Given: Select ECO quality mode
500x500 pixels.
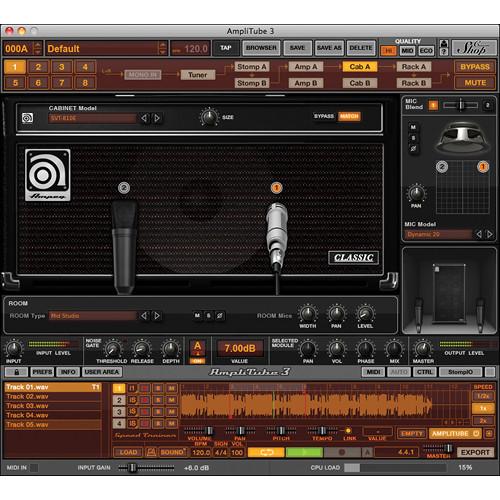Looking at the screenshot, I should 426,51.
